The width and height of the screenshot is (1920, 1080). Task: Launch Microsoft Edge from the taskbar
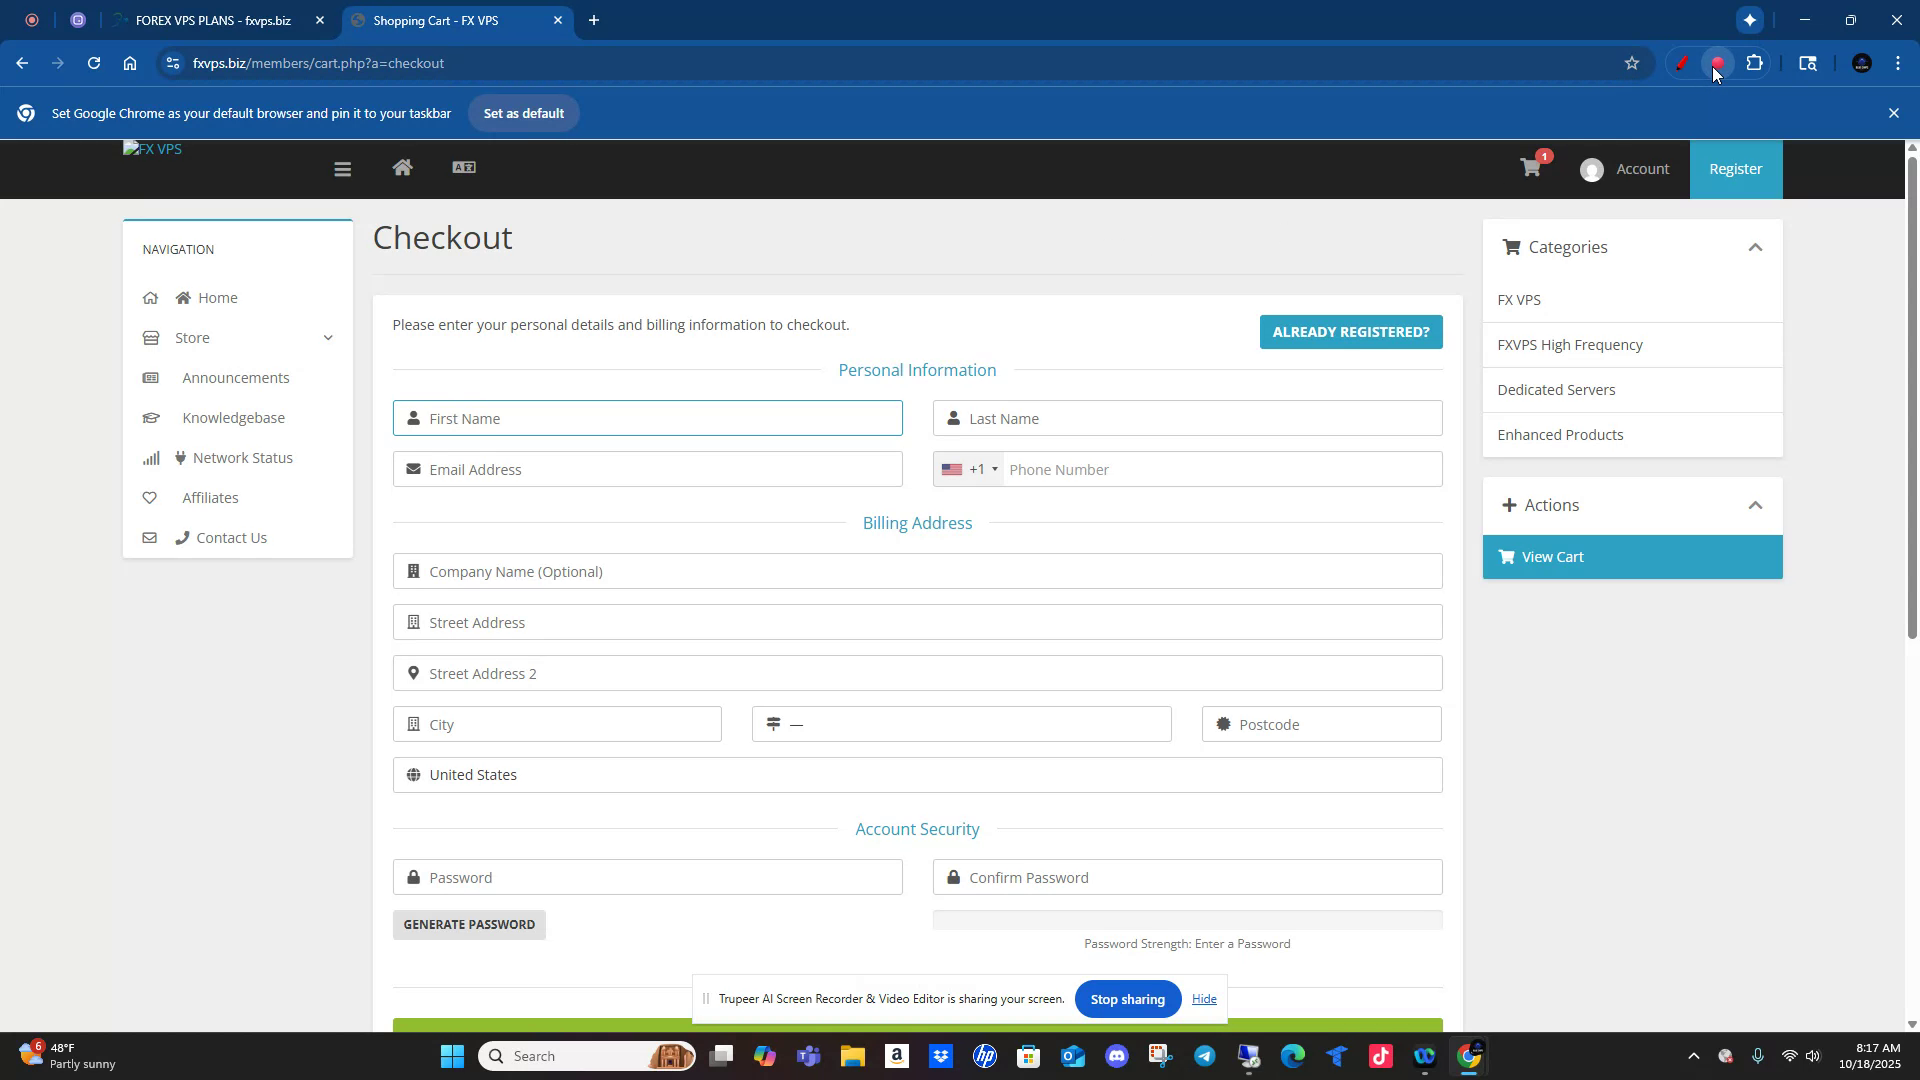click(x=1293, y=1056)
